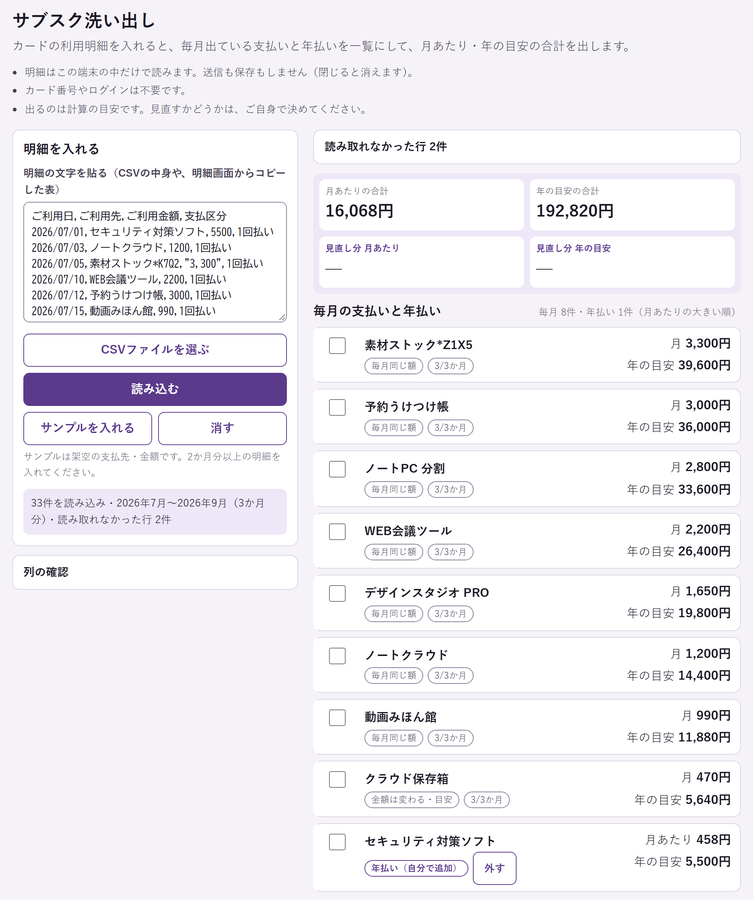753x900 pixels.
Task: Click the 年の目安 5,500円 amount
Action: tap(682, 862)
